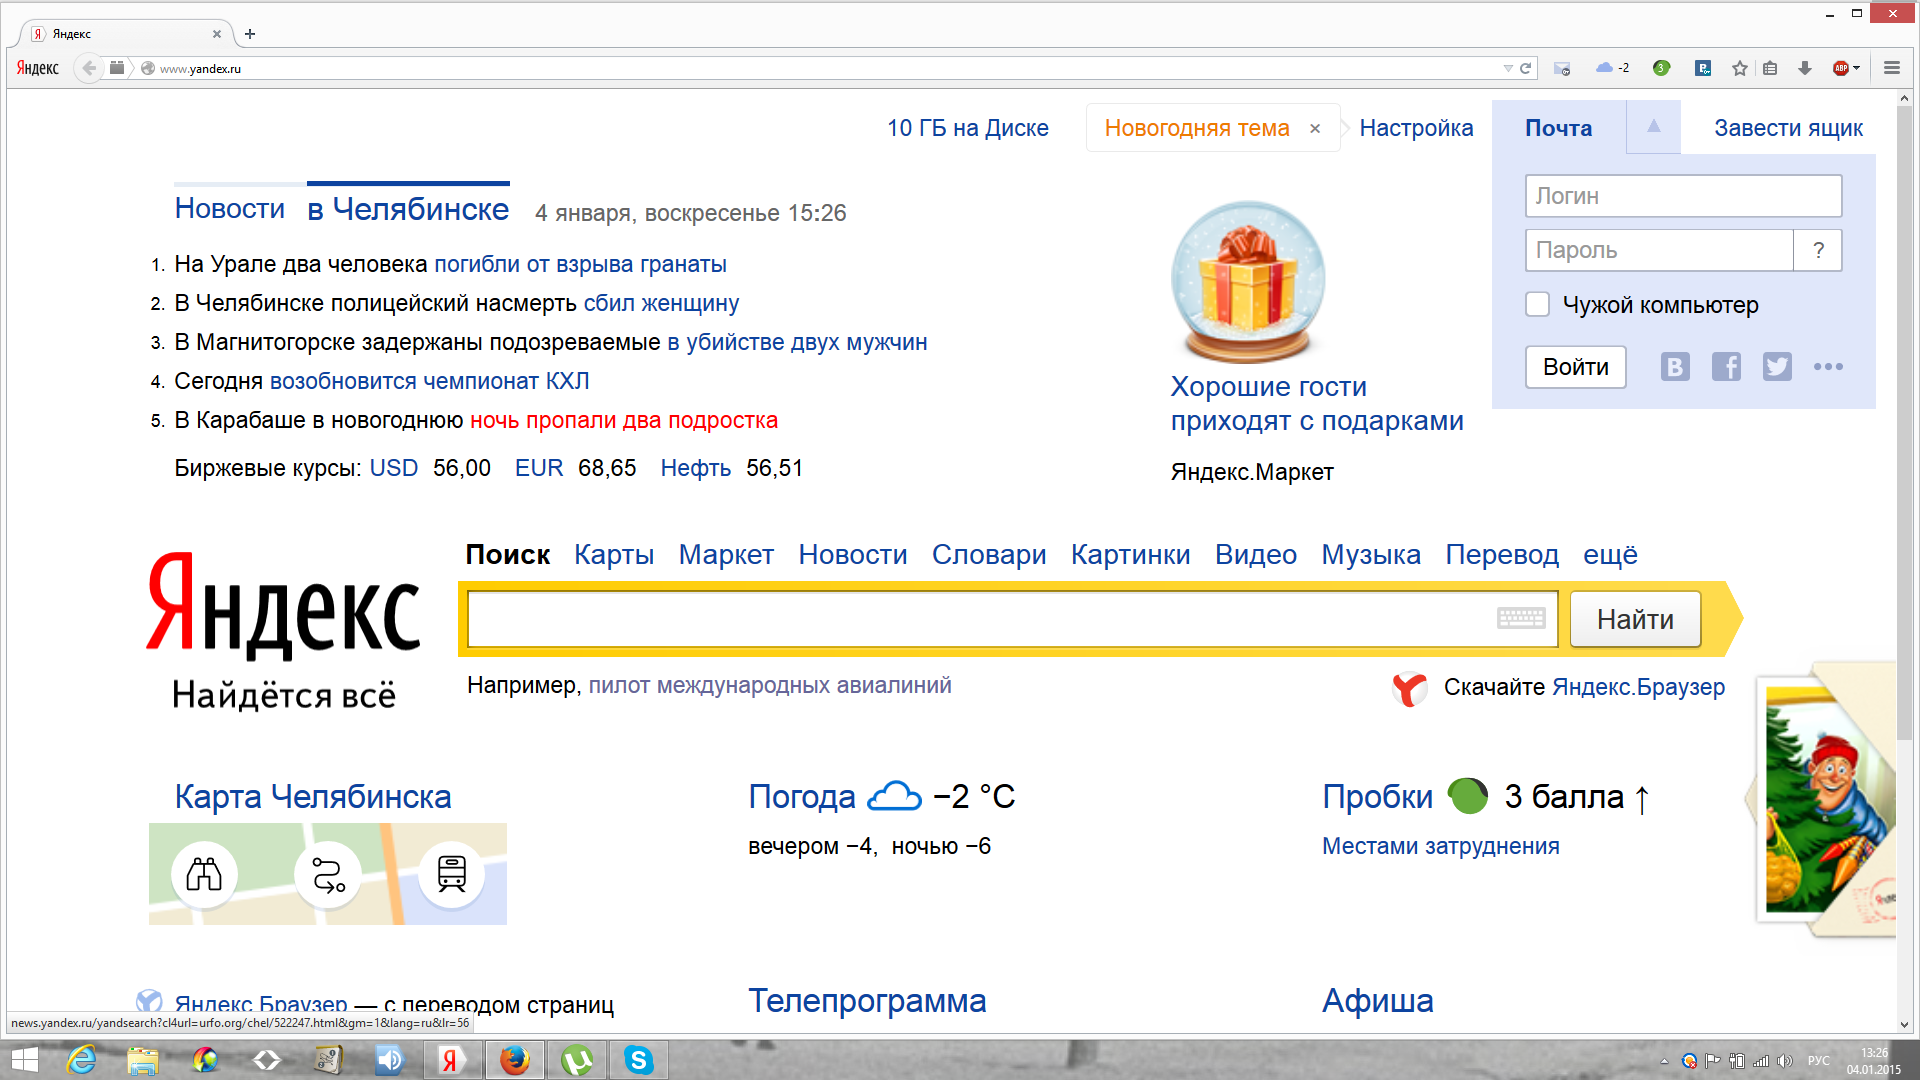Switch to the в Челябинске news tab
Viewport: 1920px width, 1080px height.
point(408,209)
